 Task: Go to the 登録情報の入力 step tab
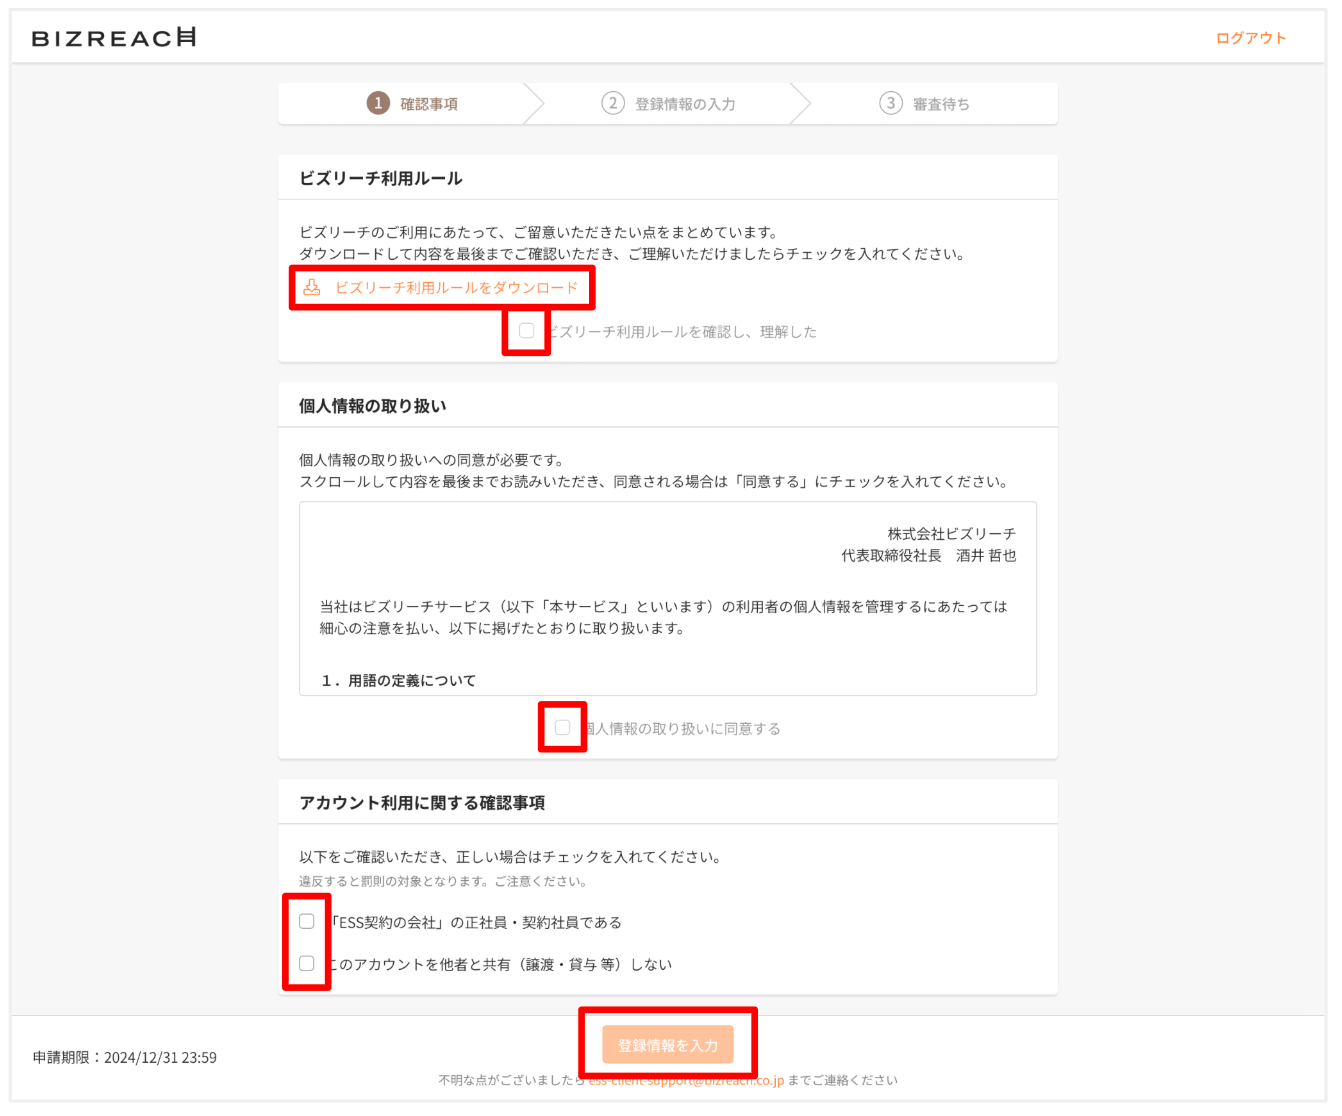tap(685, 104)
